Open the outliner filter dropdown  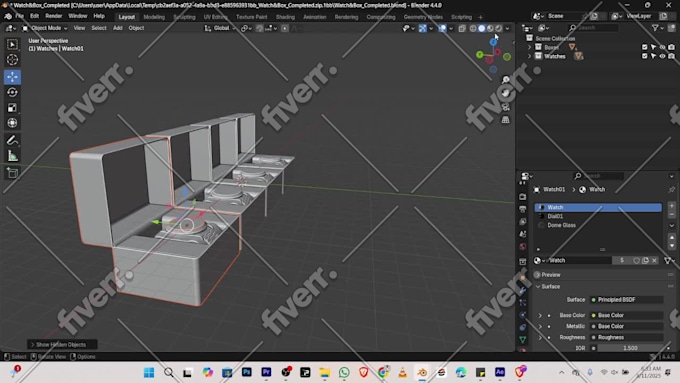(x=657, y=28)
